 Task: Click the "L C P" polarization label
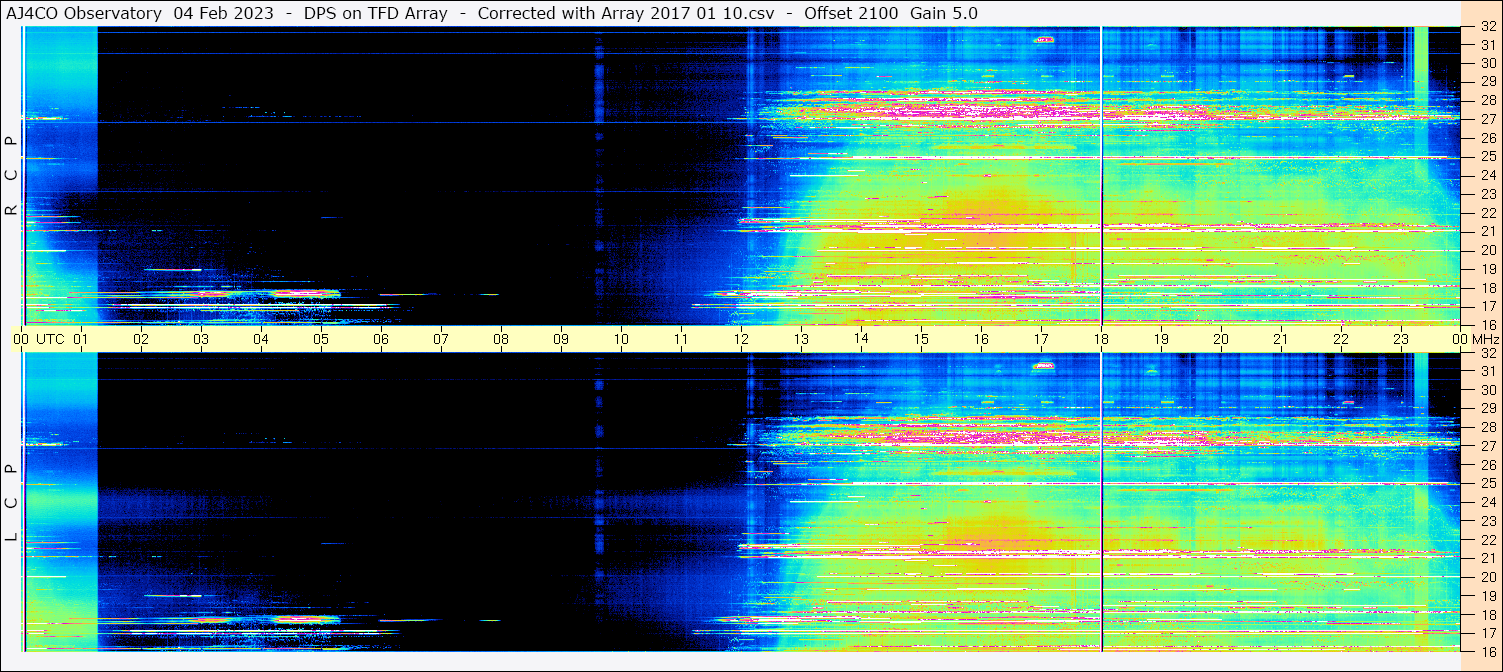(x=11, y=502)
